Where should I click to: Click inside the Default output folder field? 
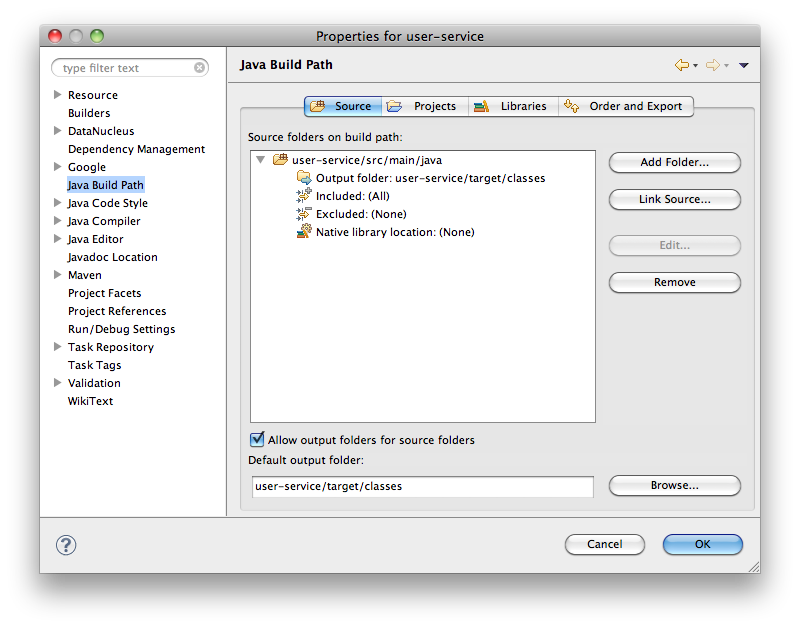[420, 486]
